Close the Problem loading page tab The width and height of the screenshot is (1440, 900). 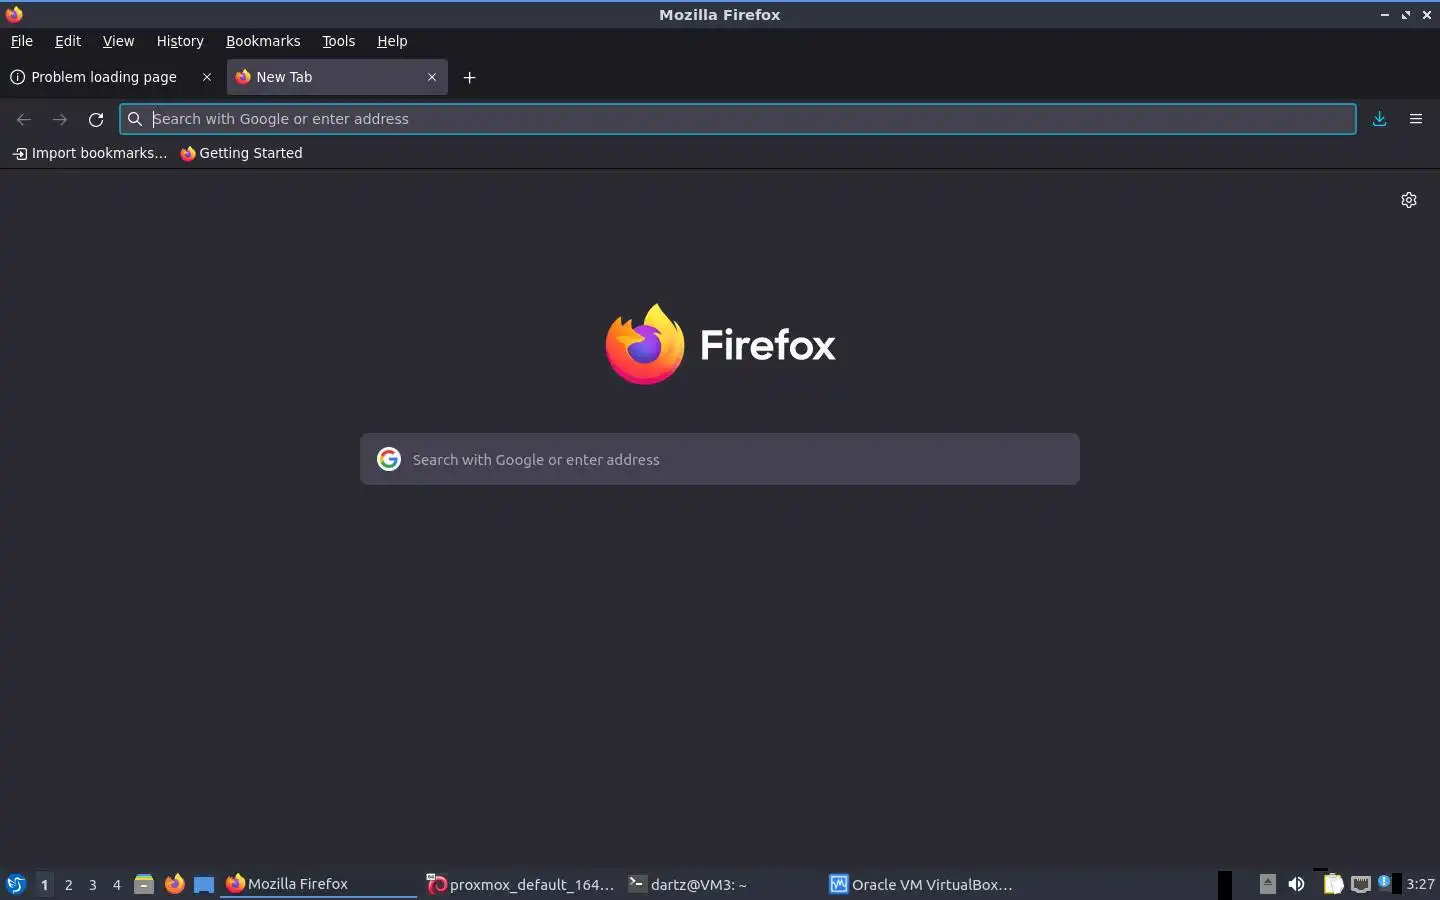(207, 77)
